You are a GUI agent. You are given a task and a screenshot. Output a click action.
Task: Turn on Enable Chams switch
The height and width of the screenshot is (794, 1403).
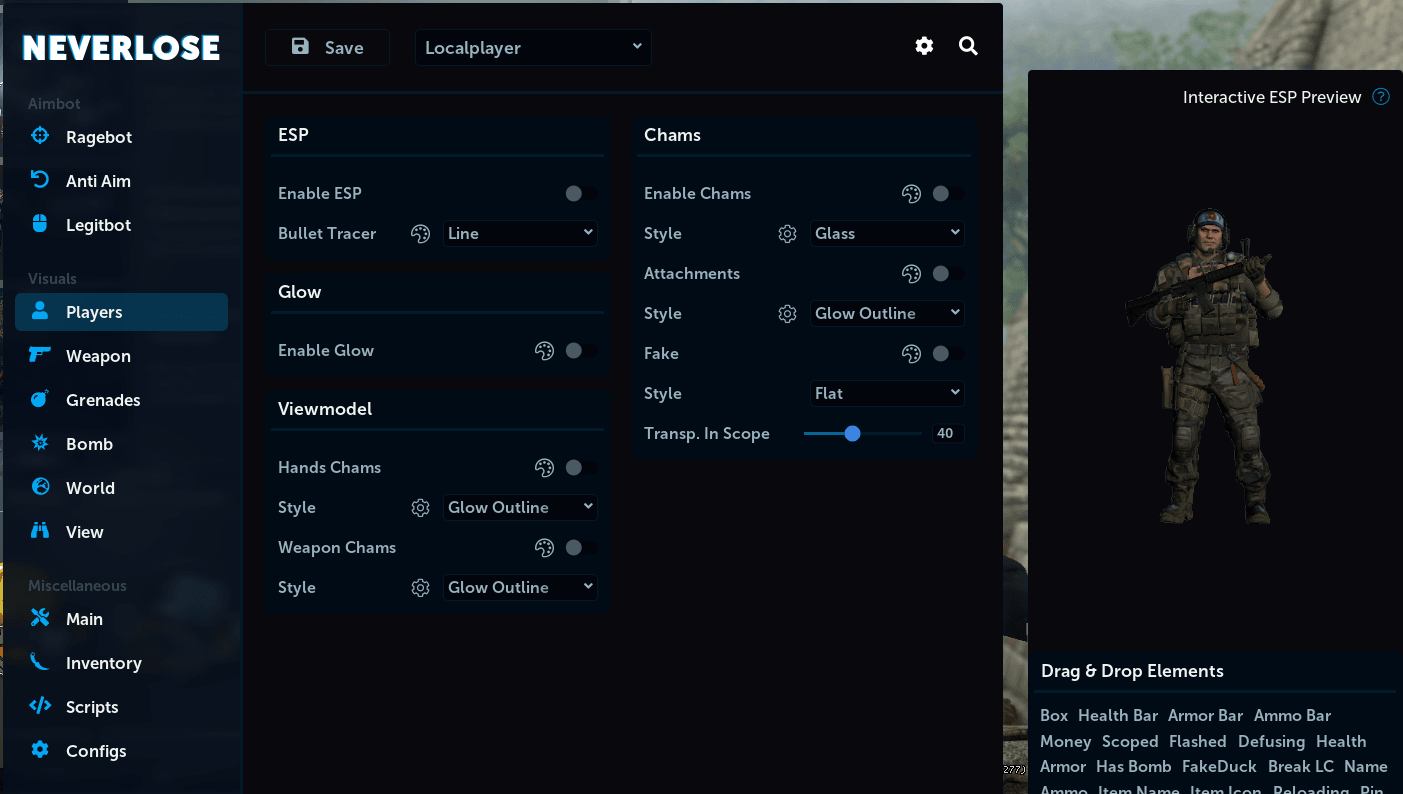click(948, 193)
